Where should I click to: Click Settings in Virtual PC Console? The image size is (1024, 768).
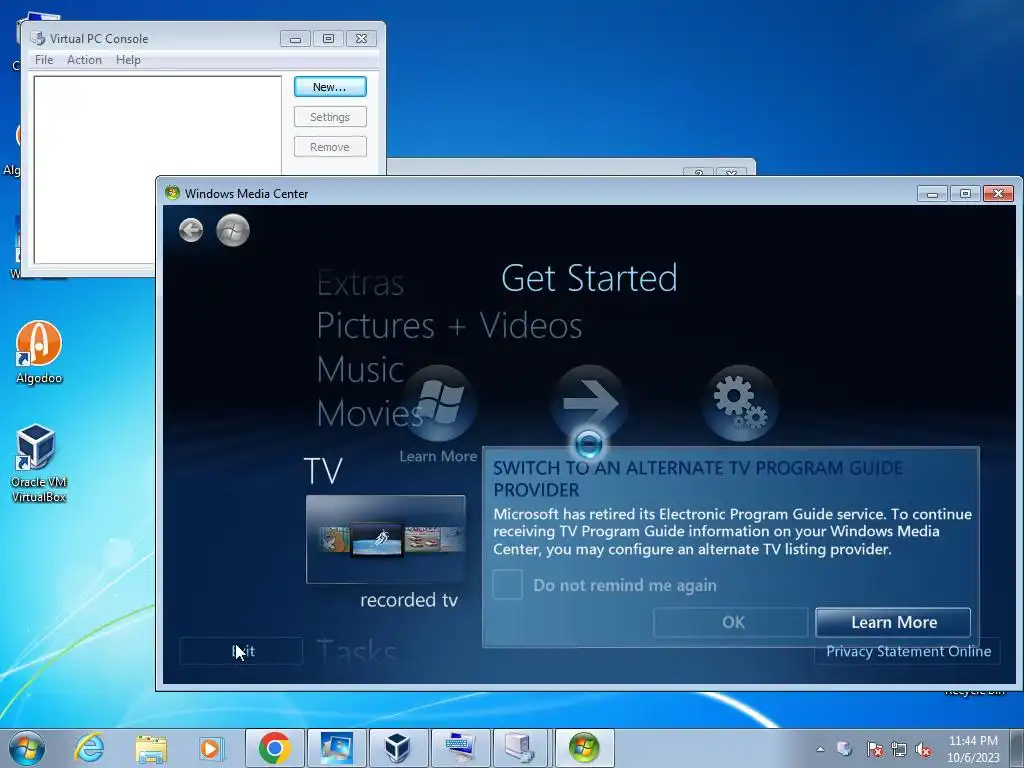tap(330, 117)
